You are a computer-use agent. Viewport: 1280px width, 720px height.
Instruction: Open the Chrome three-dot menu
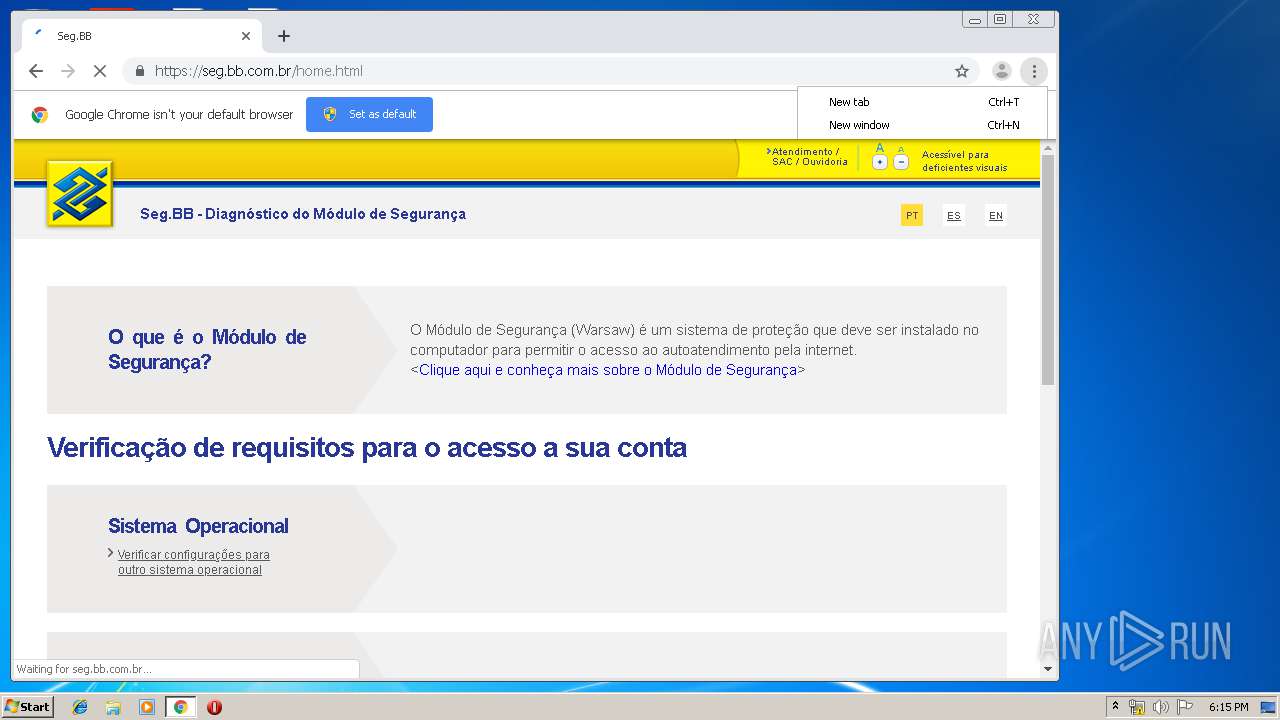1034,71
